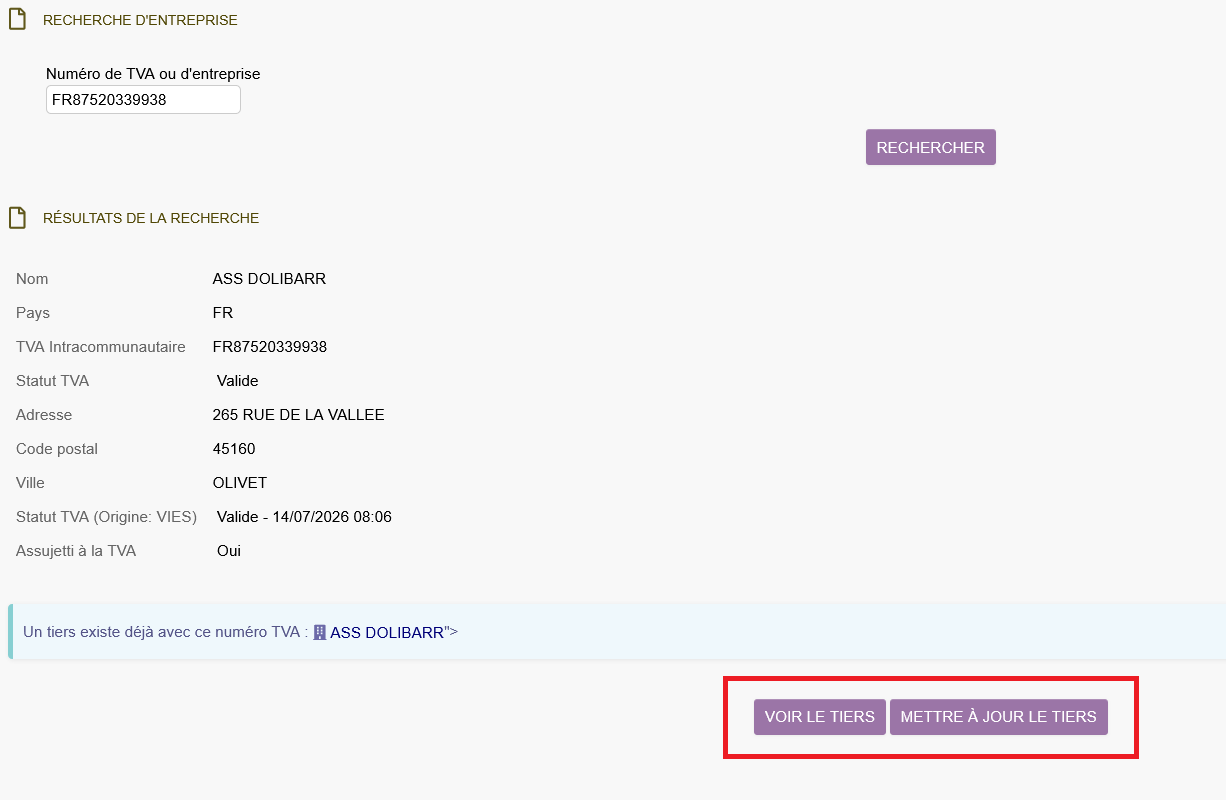Click the city value OLIVET
Viewport: 1226px width, 800px height.
(239, 483)
